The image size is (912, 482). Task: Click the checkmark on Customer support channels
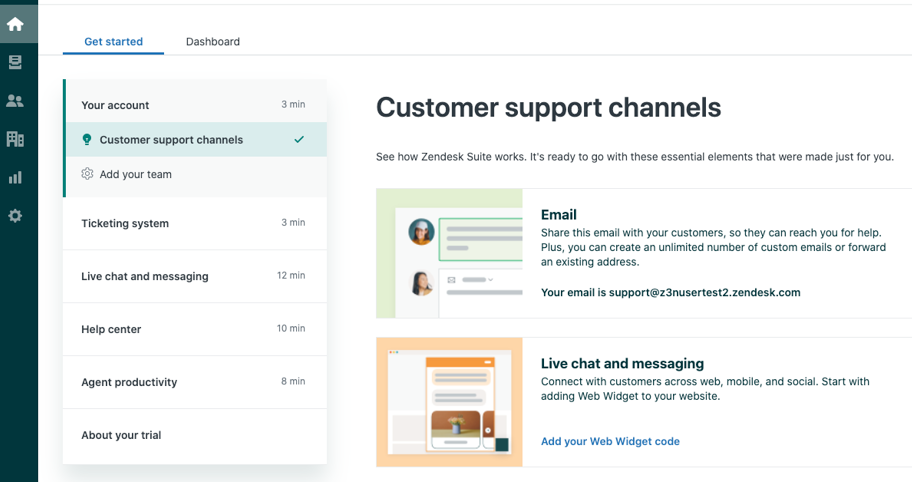tap(299, 140)
